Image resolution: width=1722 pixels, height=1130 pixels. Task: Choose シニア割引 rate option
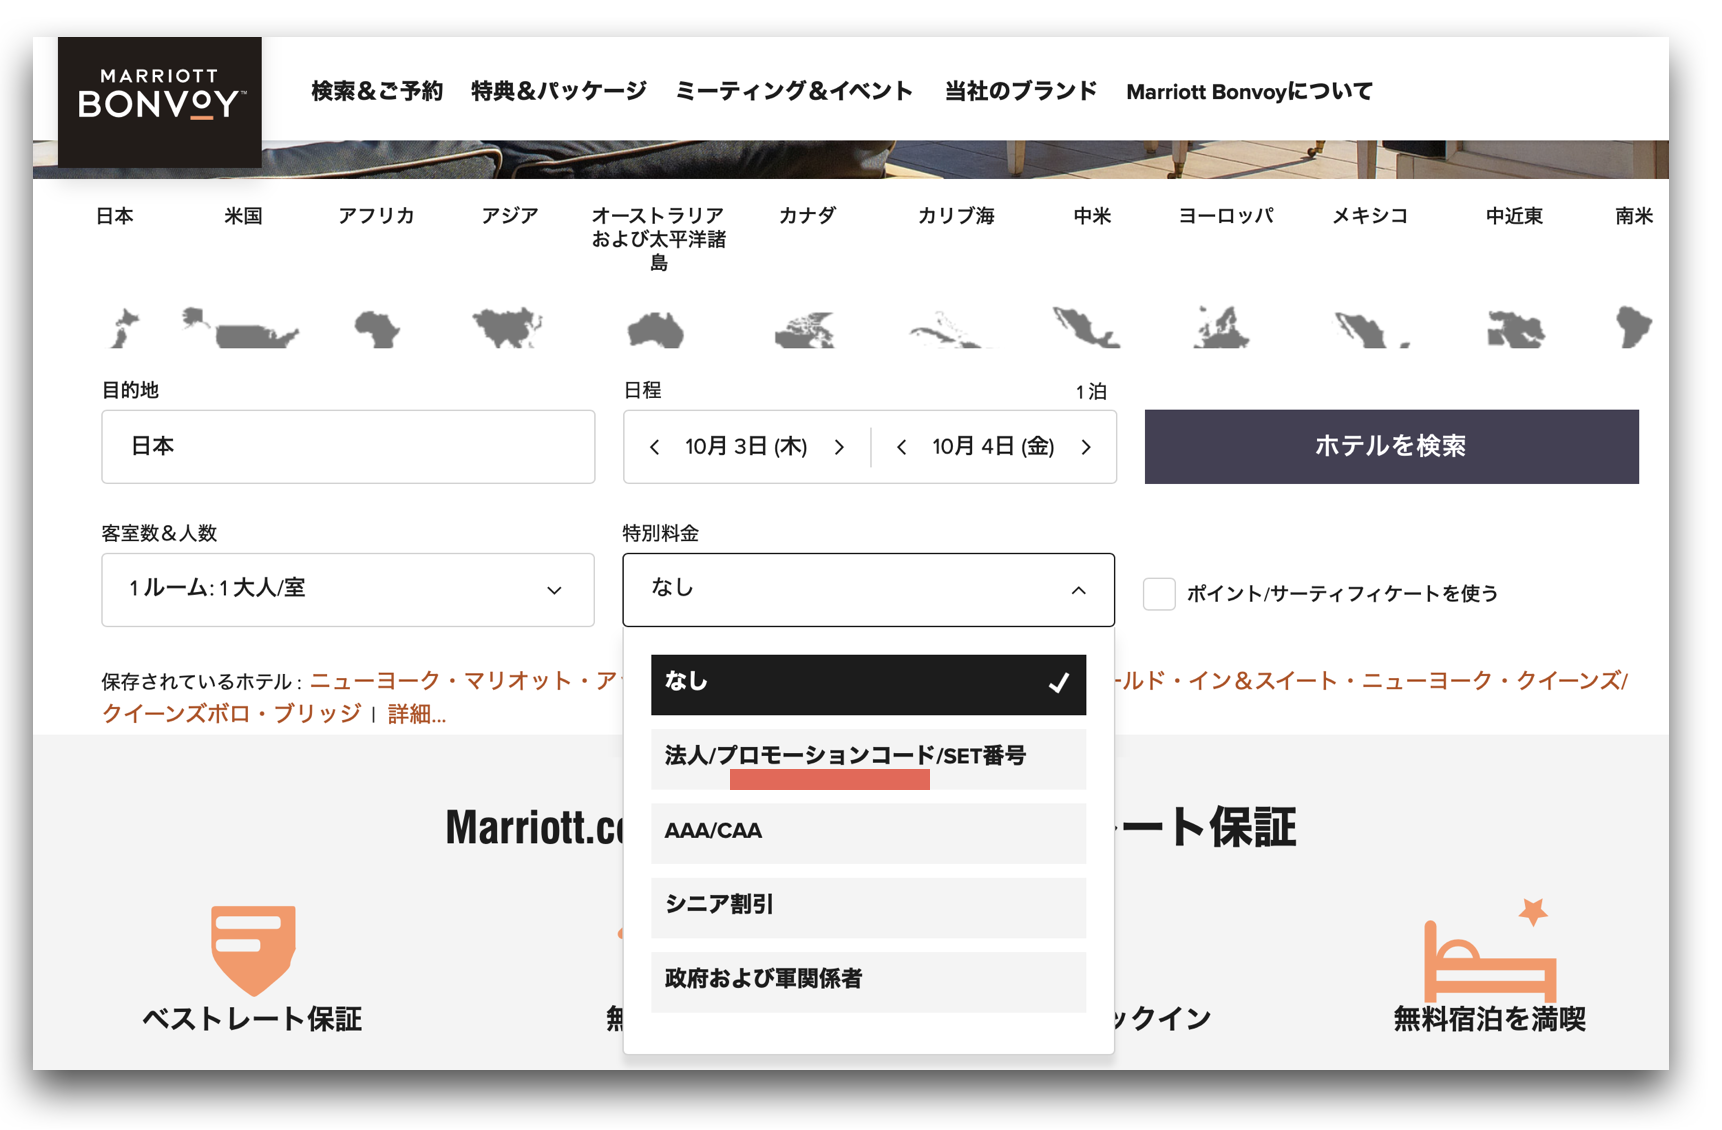pyautogui.click(x=868, y=907)
